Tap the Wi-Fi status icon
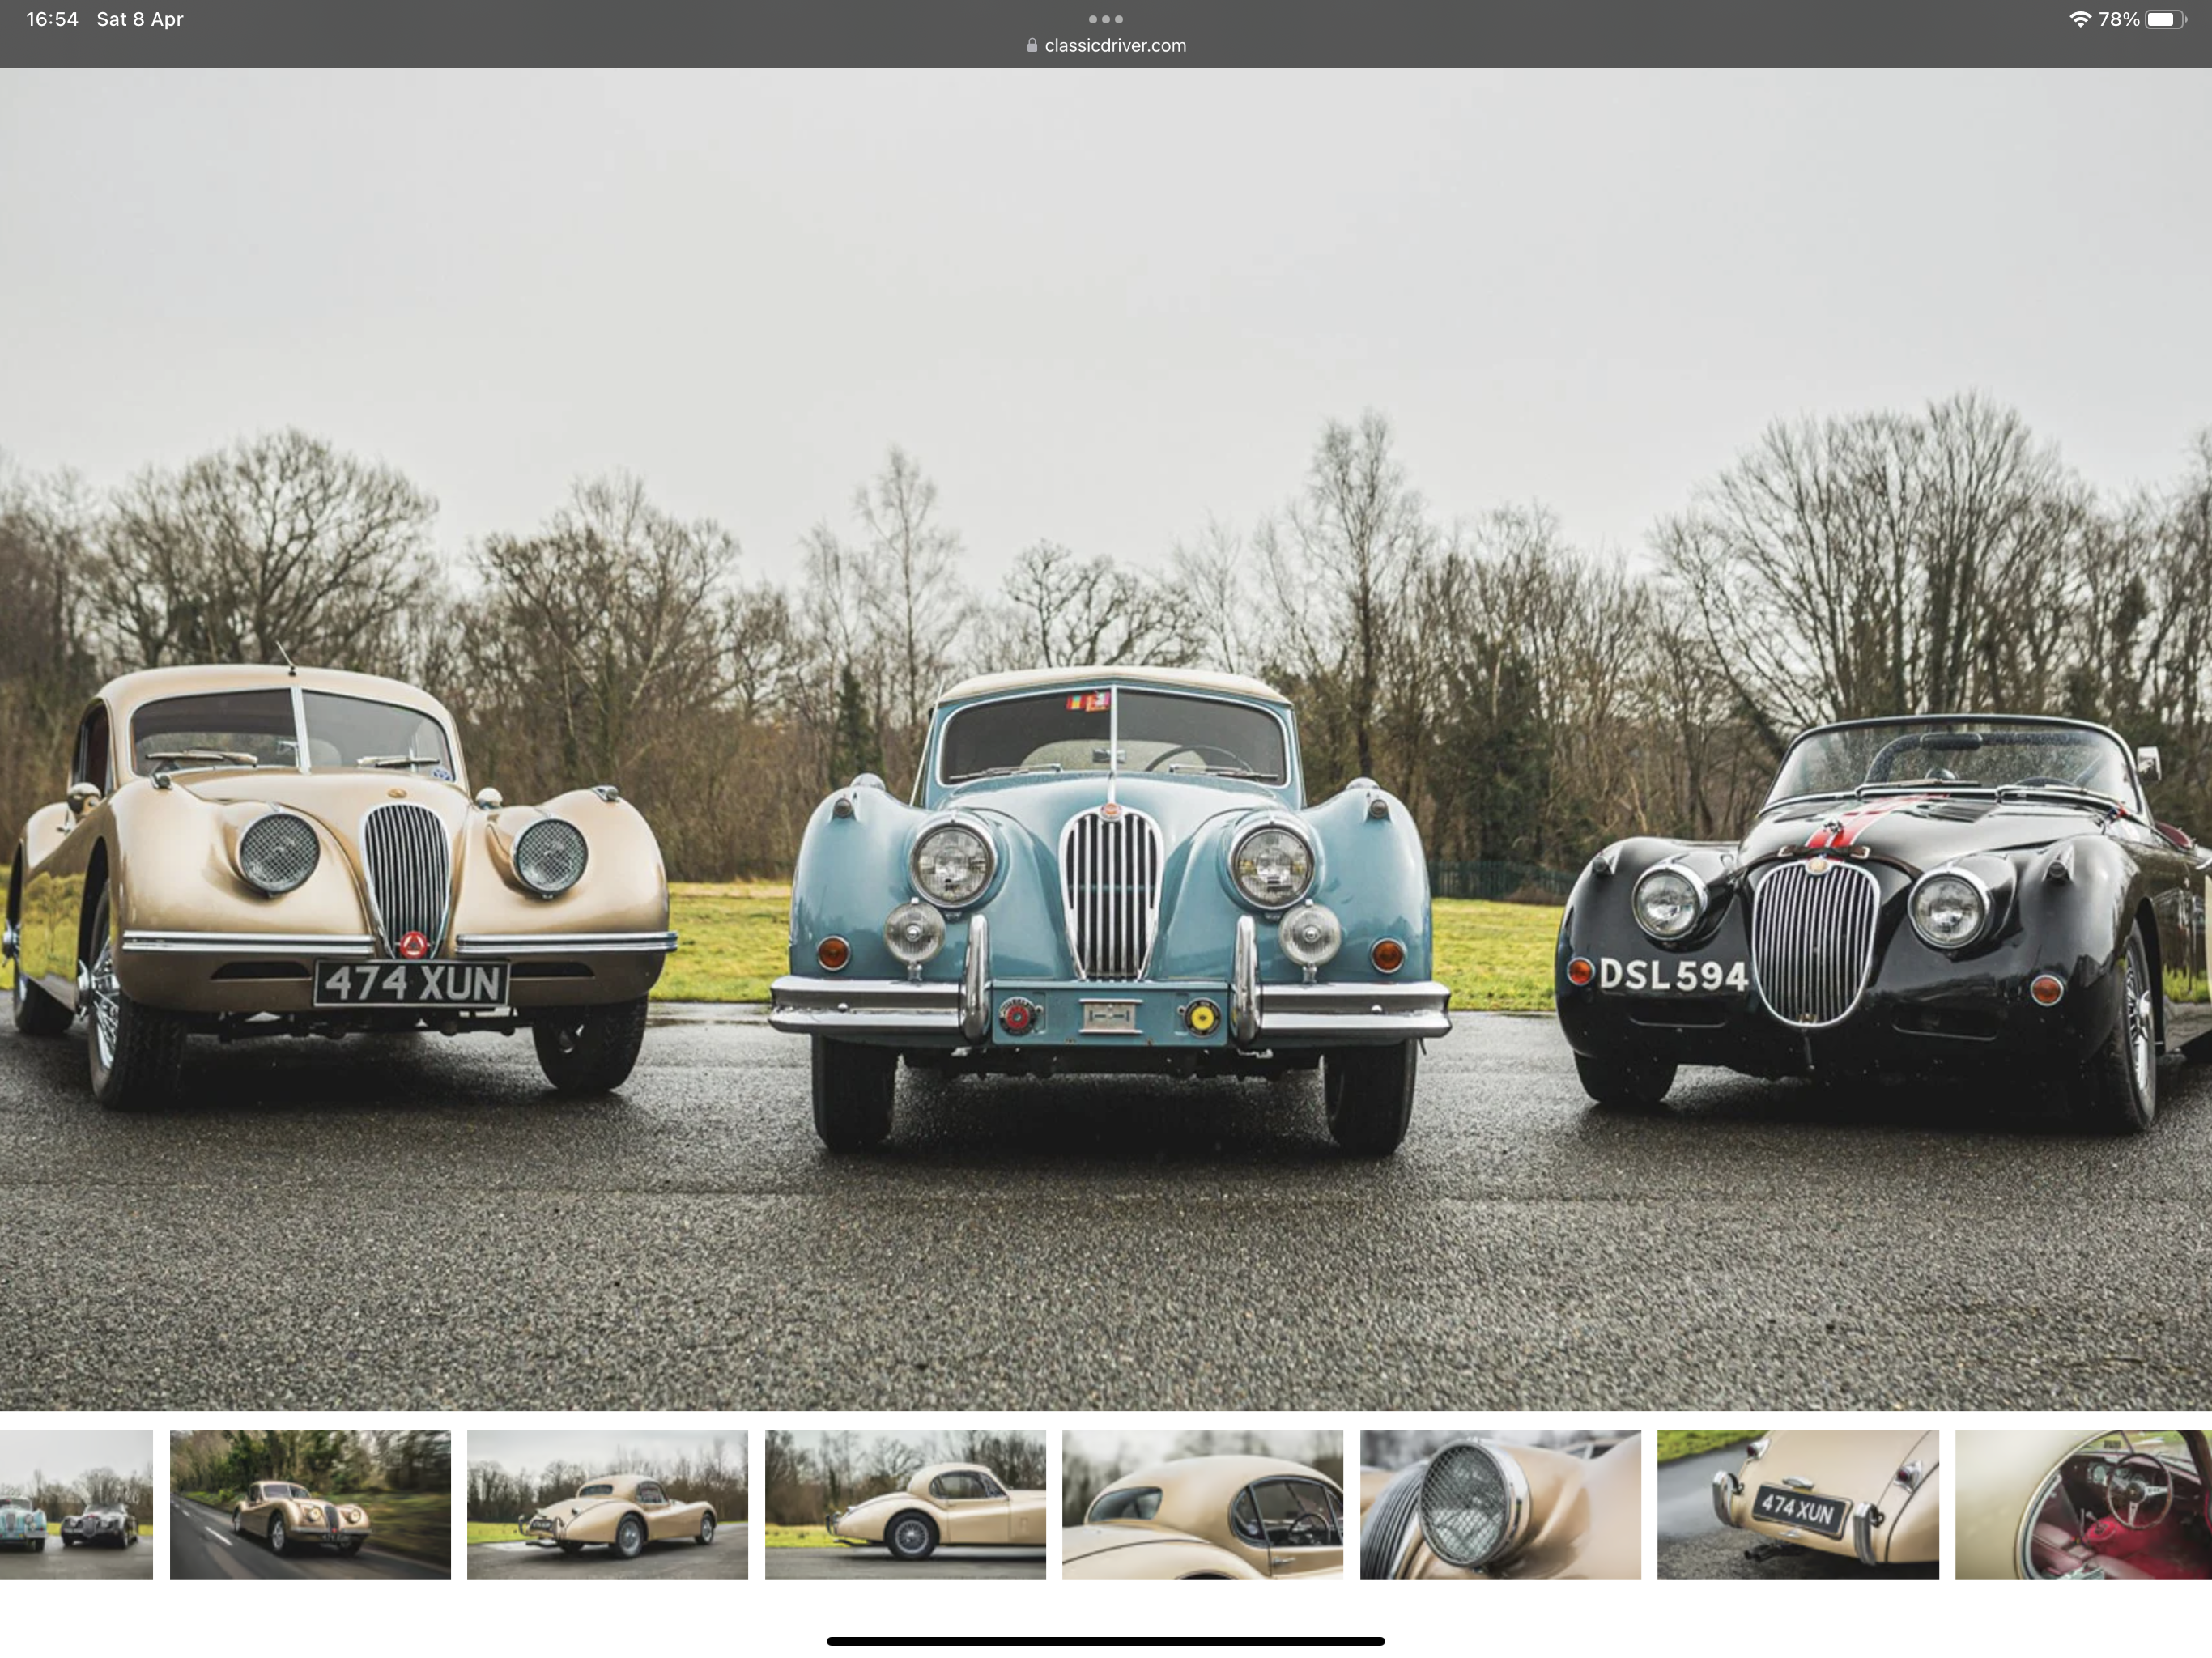2212x1658 pixels. click(x=2079, y=19)
